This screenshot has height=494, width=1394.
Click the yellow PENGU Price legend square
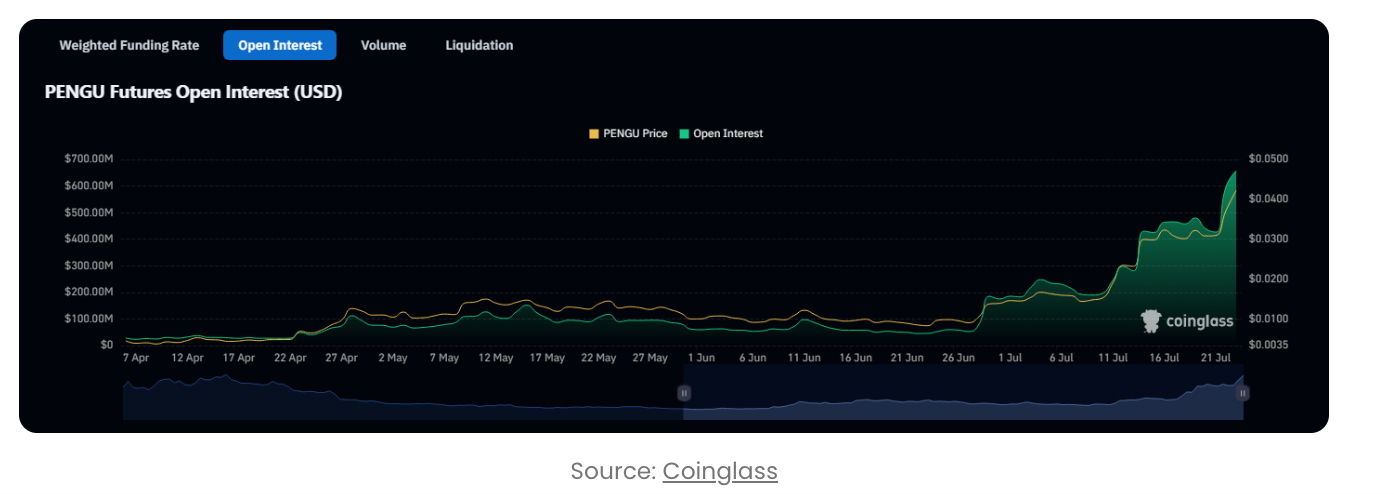(x=594, y=133)
